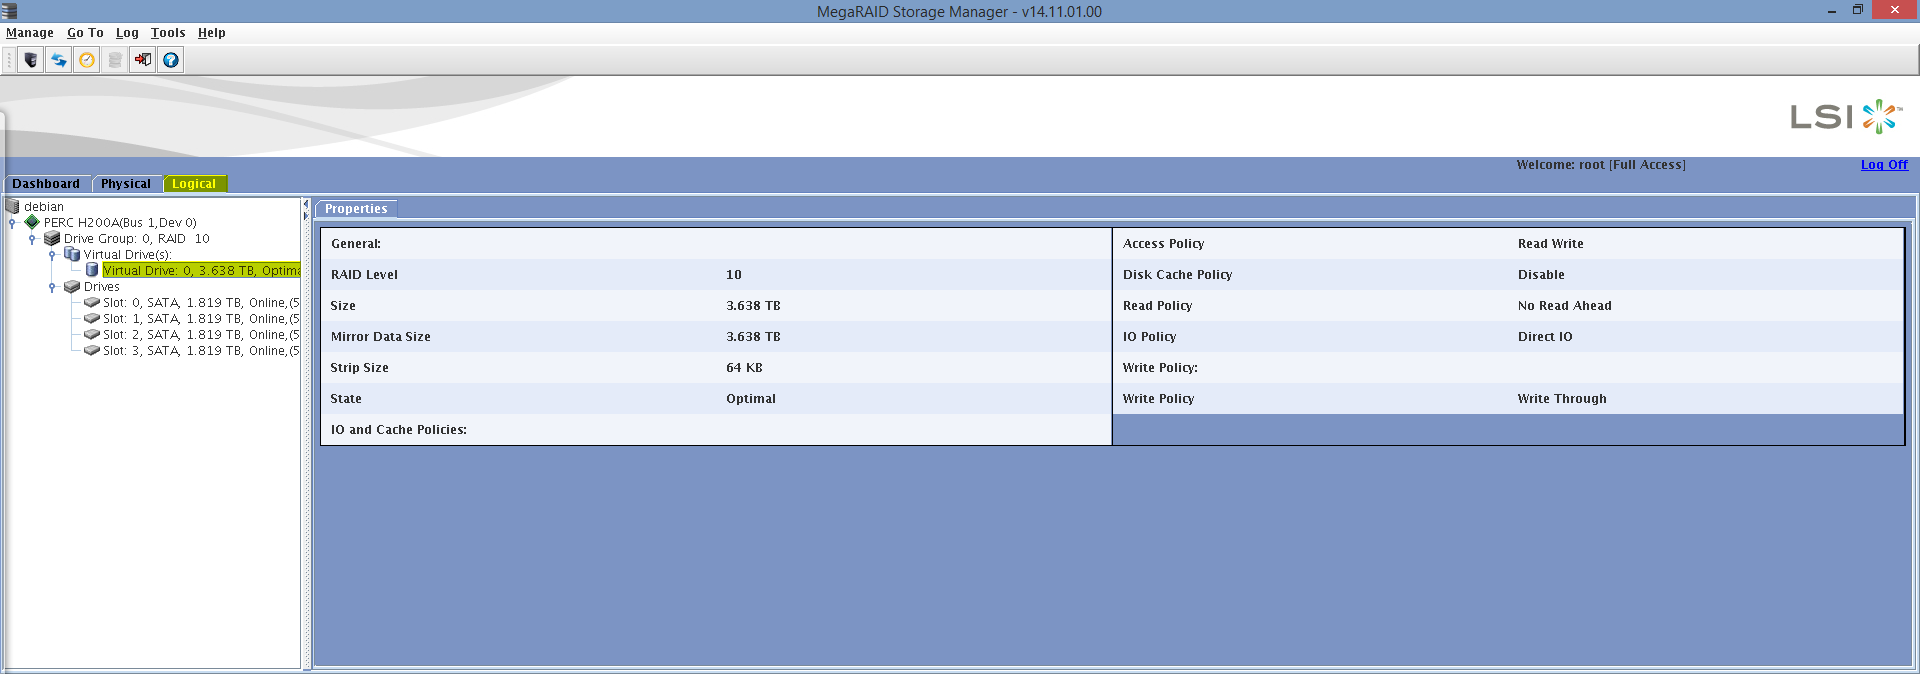Image resolution: width=1920 pixels, height=674 pixels.
Task: Switch to the Physical tab
Action: pos(125,184)
